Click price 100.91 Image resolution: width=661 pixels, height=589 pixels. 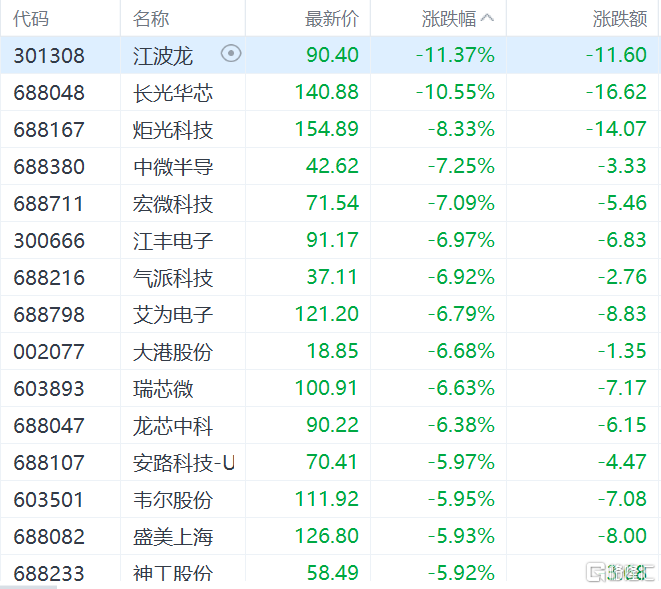327,388
